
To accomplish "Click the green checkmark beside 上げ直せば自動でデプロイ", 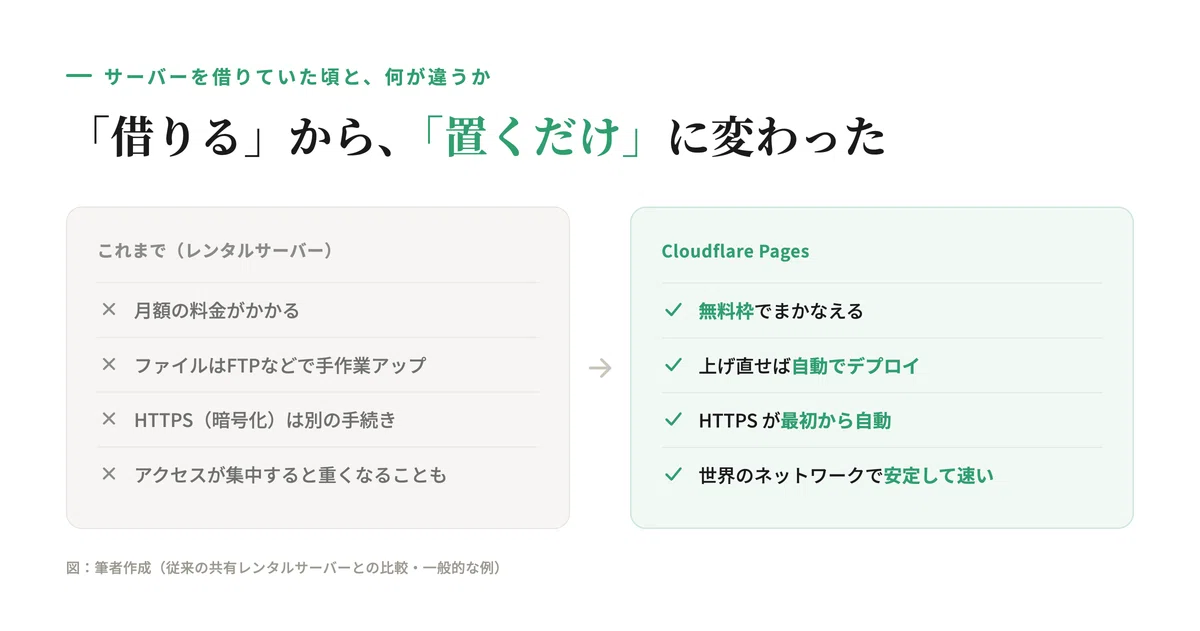I will pos(673,366).
